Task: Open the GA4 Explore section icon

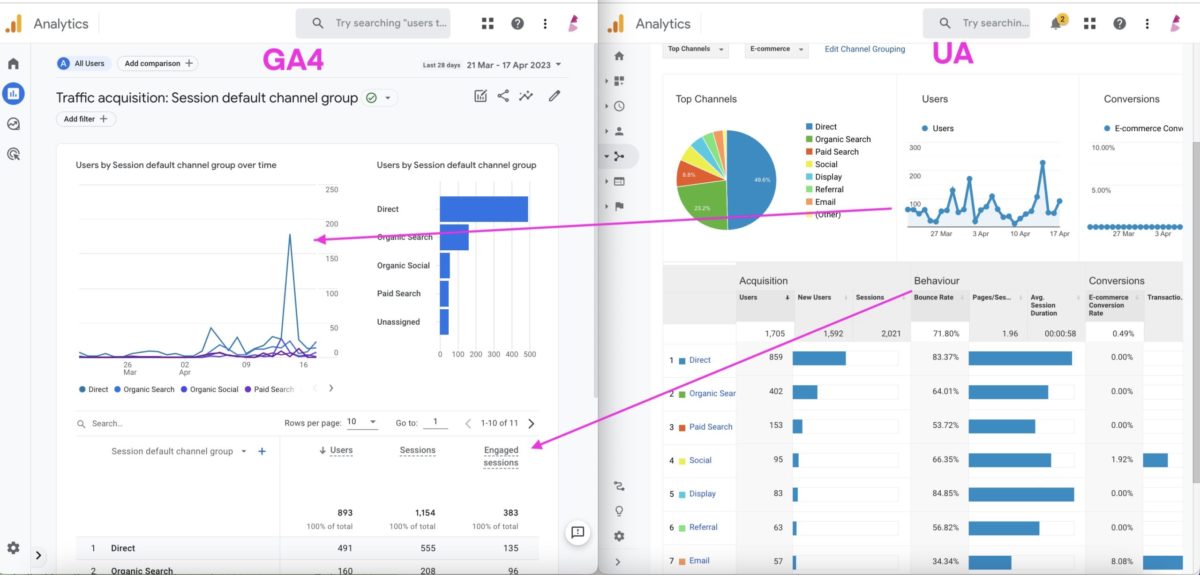Action: pos(14,125)
